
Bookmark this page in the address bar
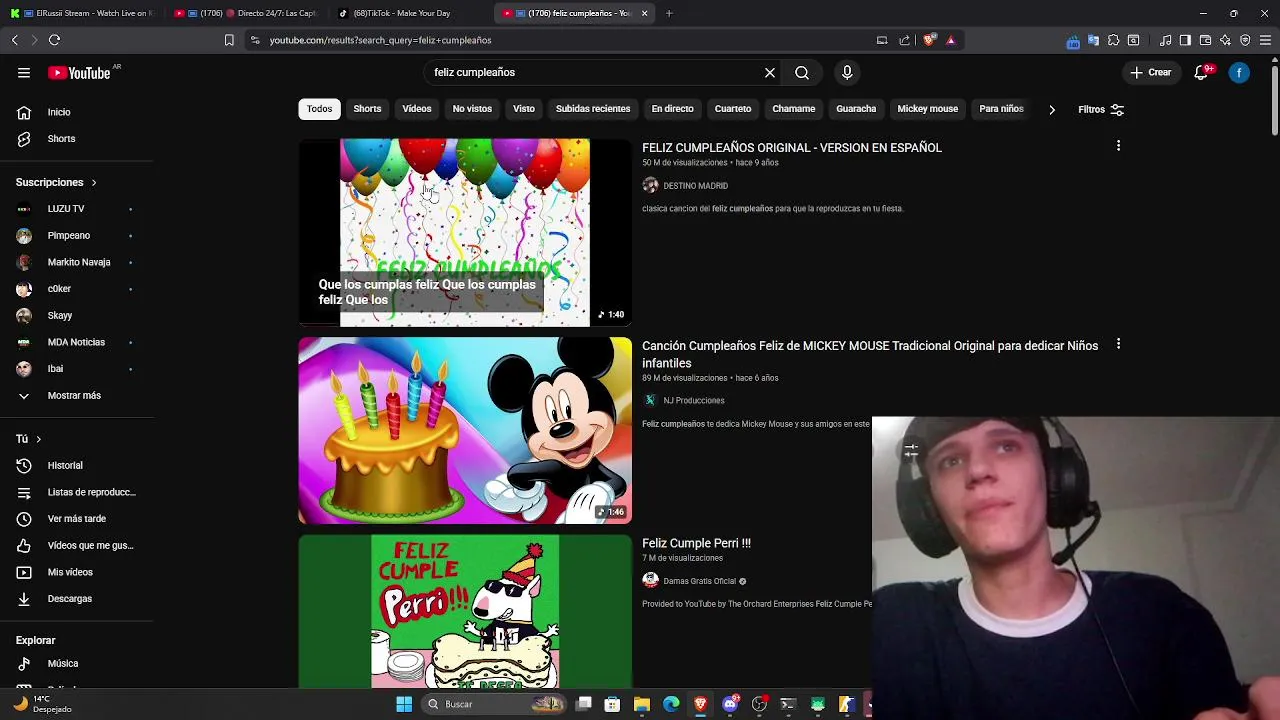(x=229, y=40)
